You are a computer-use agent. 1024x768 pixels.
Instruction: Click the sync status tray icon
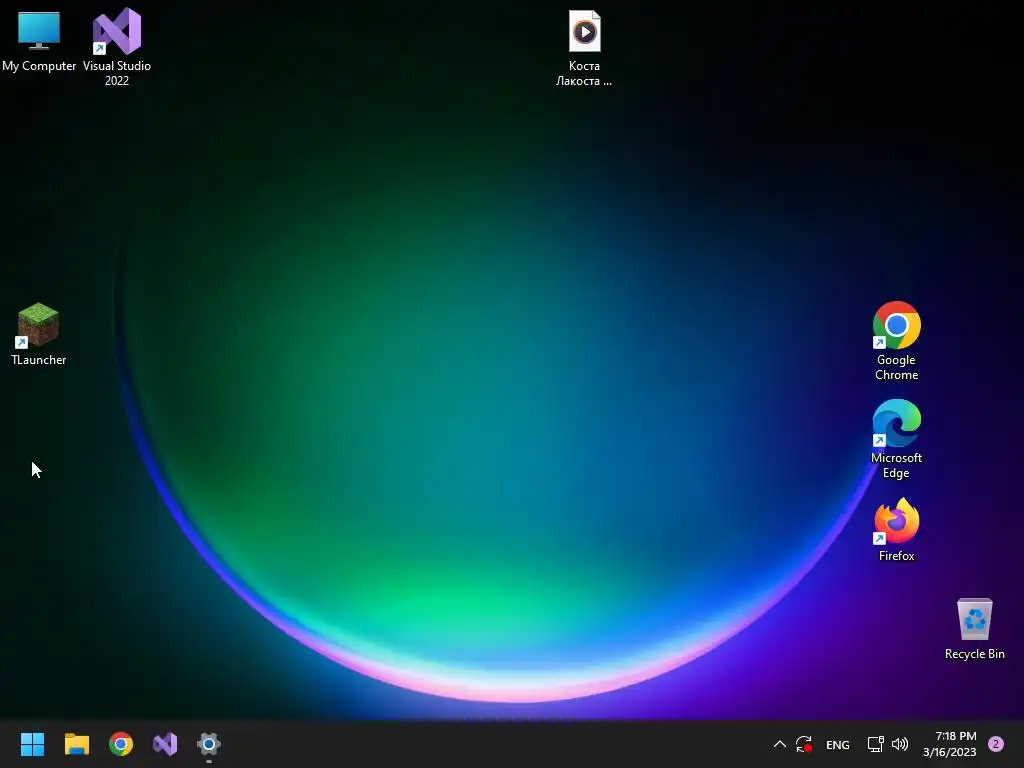point(804,744)
